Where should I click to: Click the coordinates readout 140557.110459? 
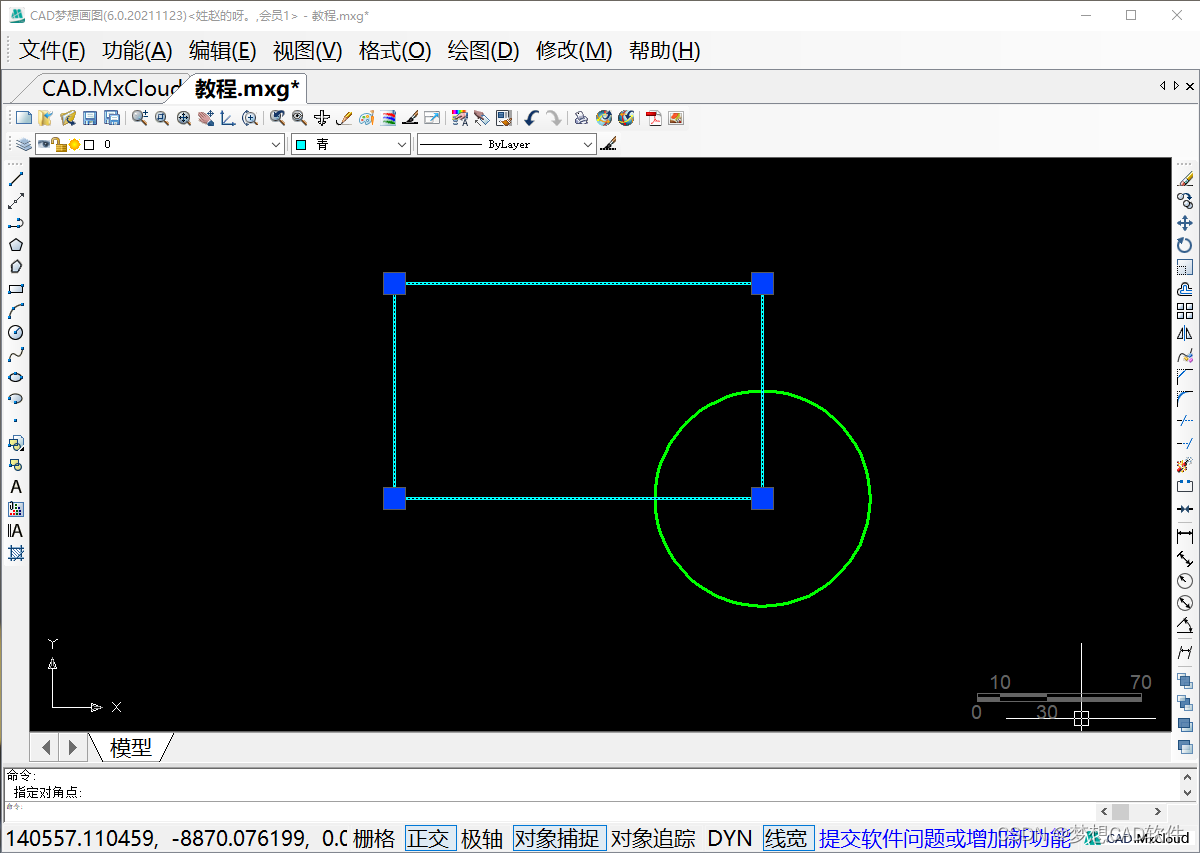pyautogui.click(x=82, y=838)
